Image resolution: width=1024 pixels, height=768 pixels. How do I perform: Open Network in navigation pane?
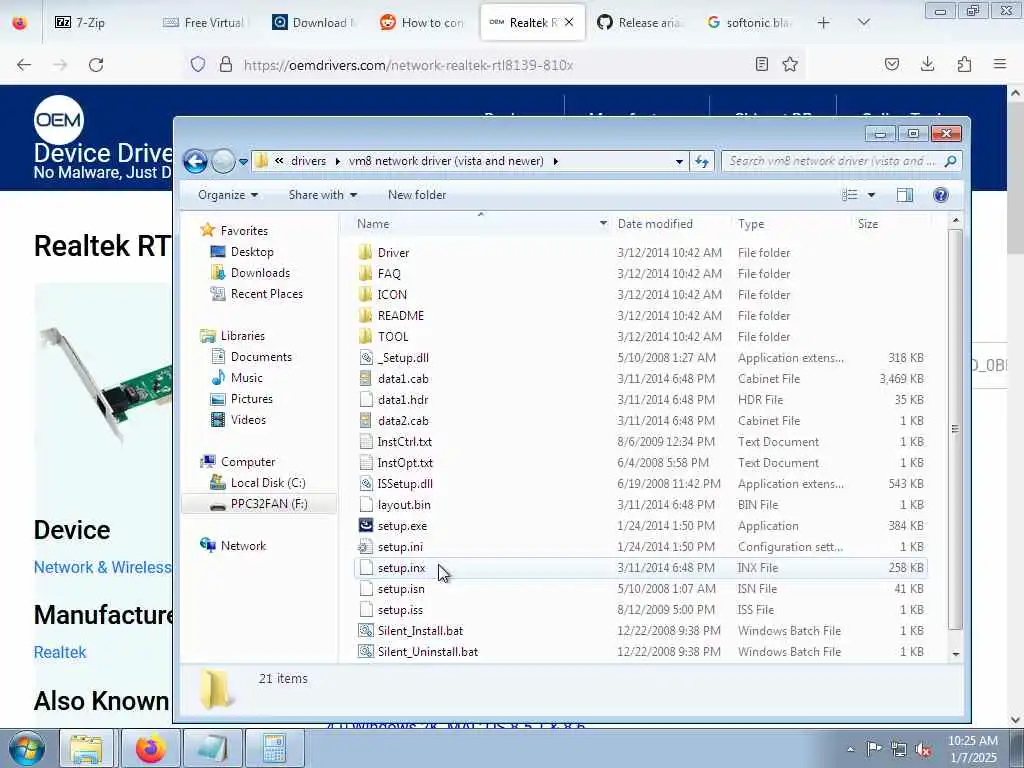click(243, 545)
